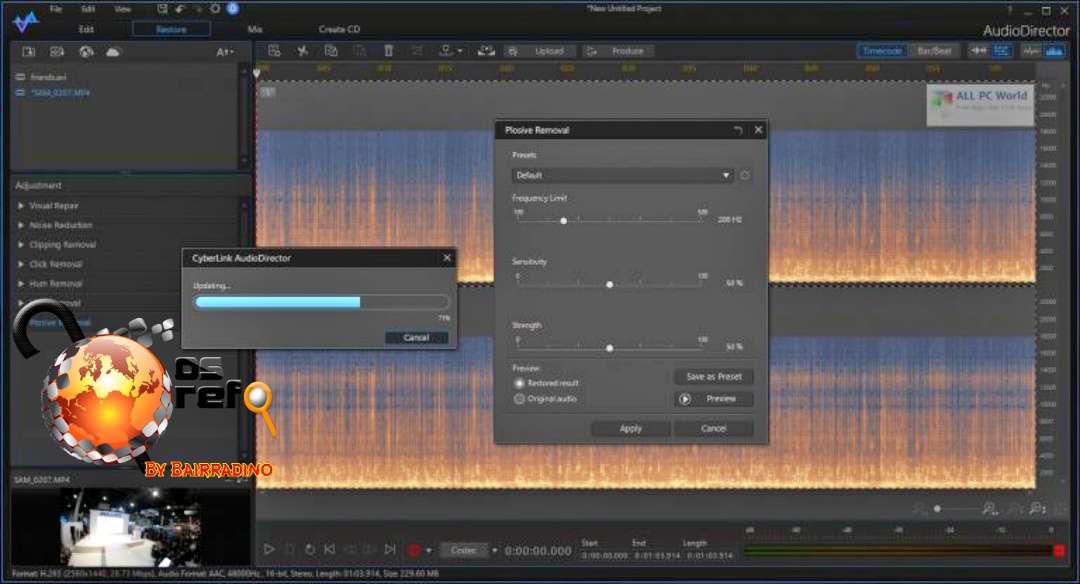Click the go to end transport button
1080x584 pixels.
pos(390,550)
